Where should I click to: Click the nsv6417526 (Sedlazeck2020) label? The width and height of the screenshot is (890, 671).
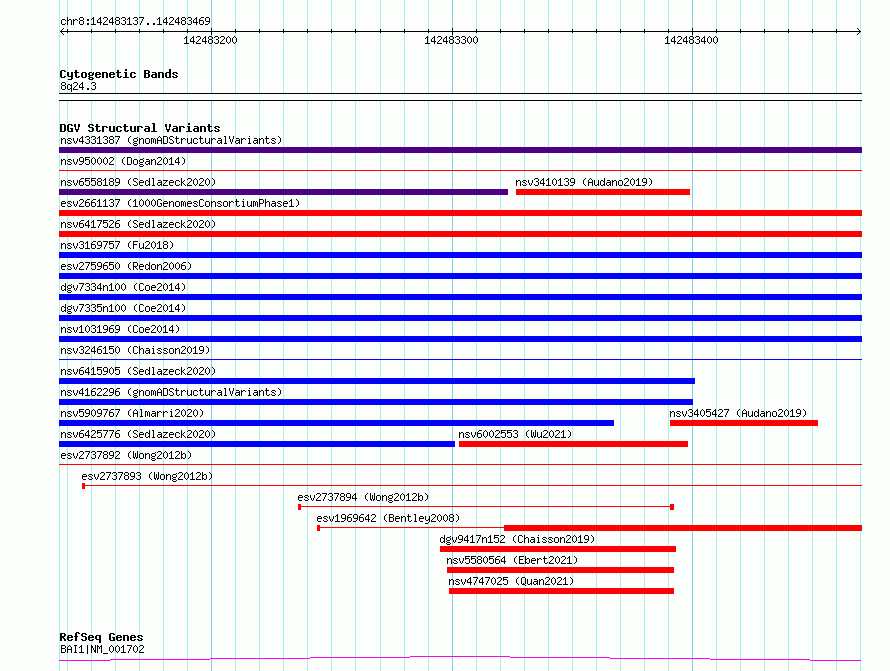pyautogui.click(x=138, y=224)
